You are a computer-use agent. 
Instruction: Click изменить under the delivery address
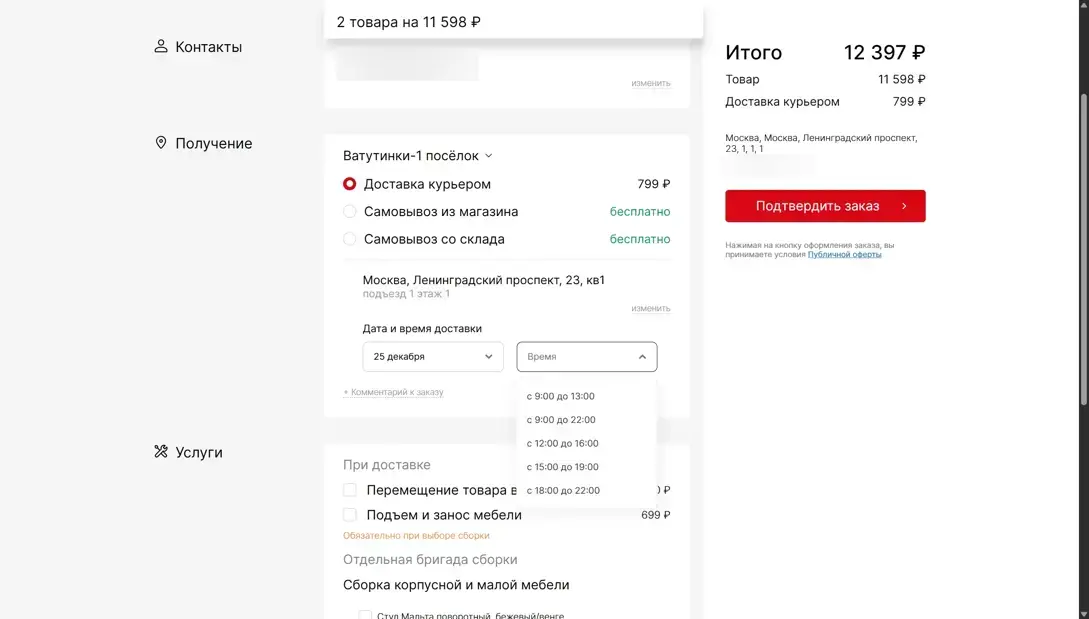(x=651, y=309)
